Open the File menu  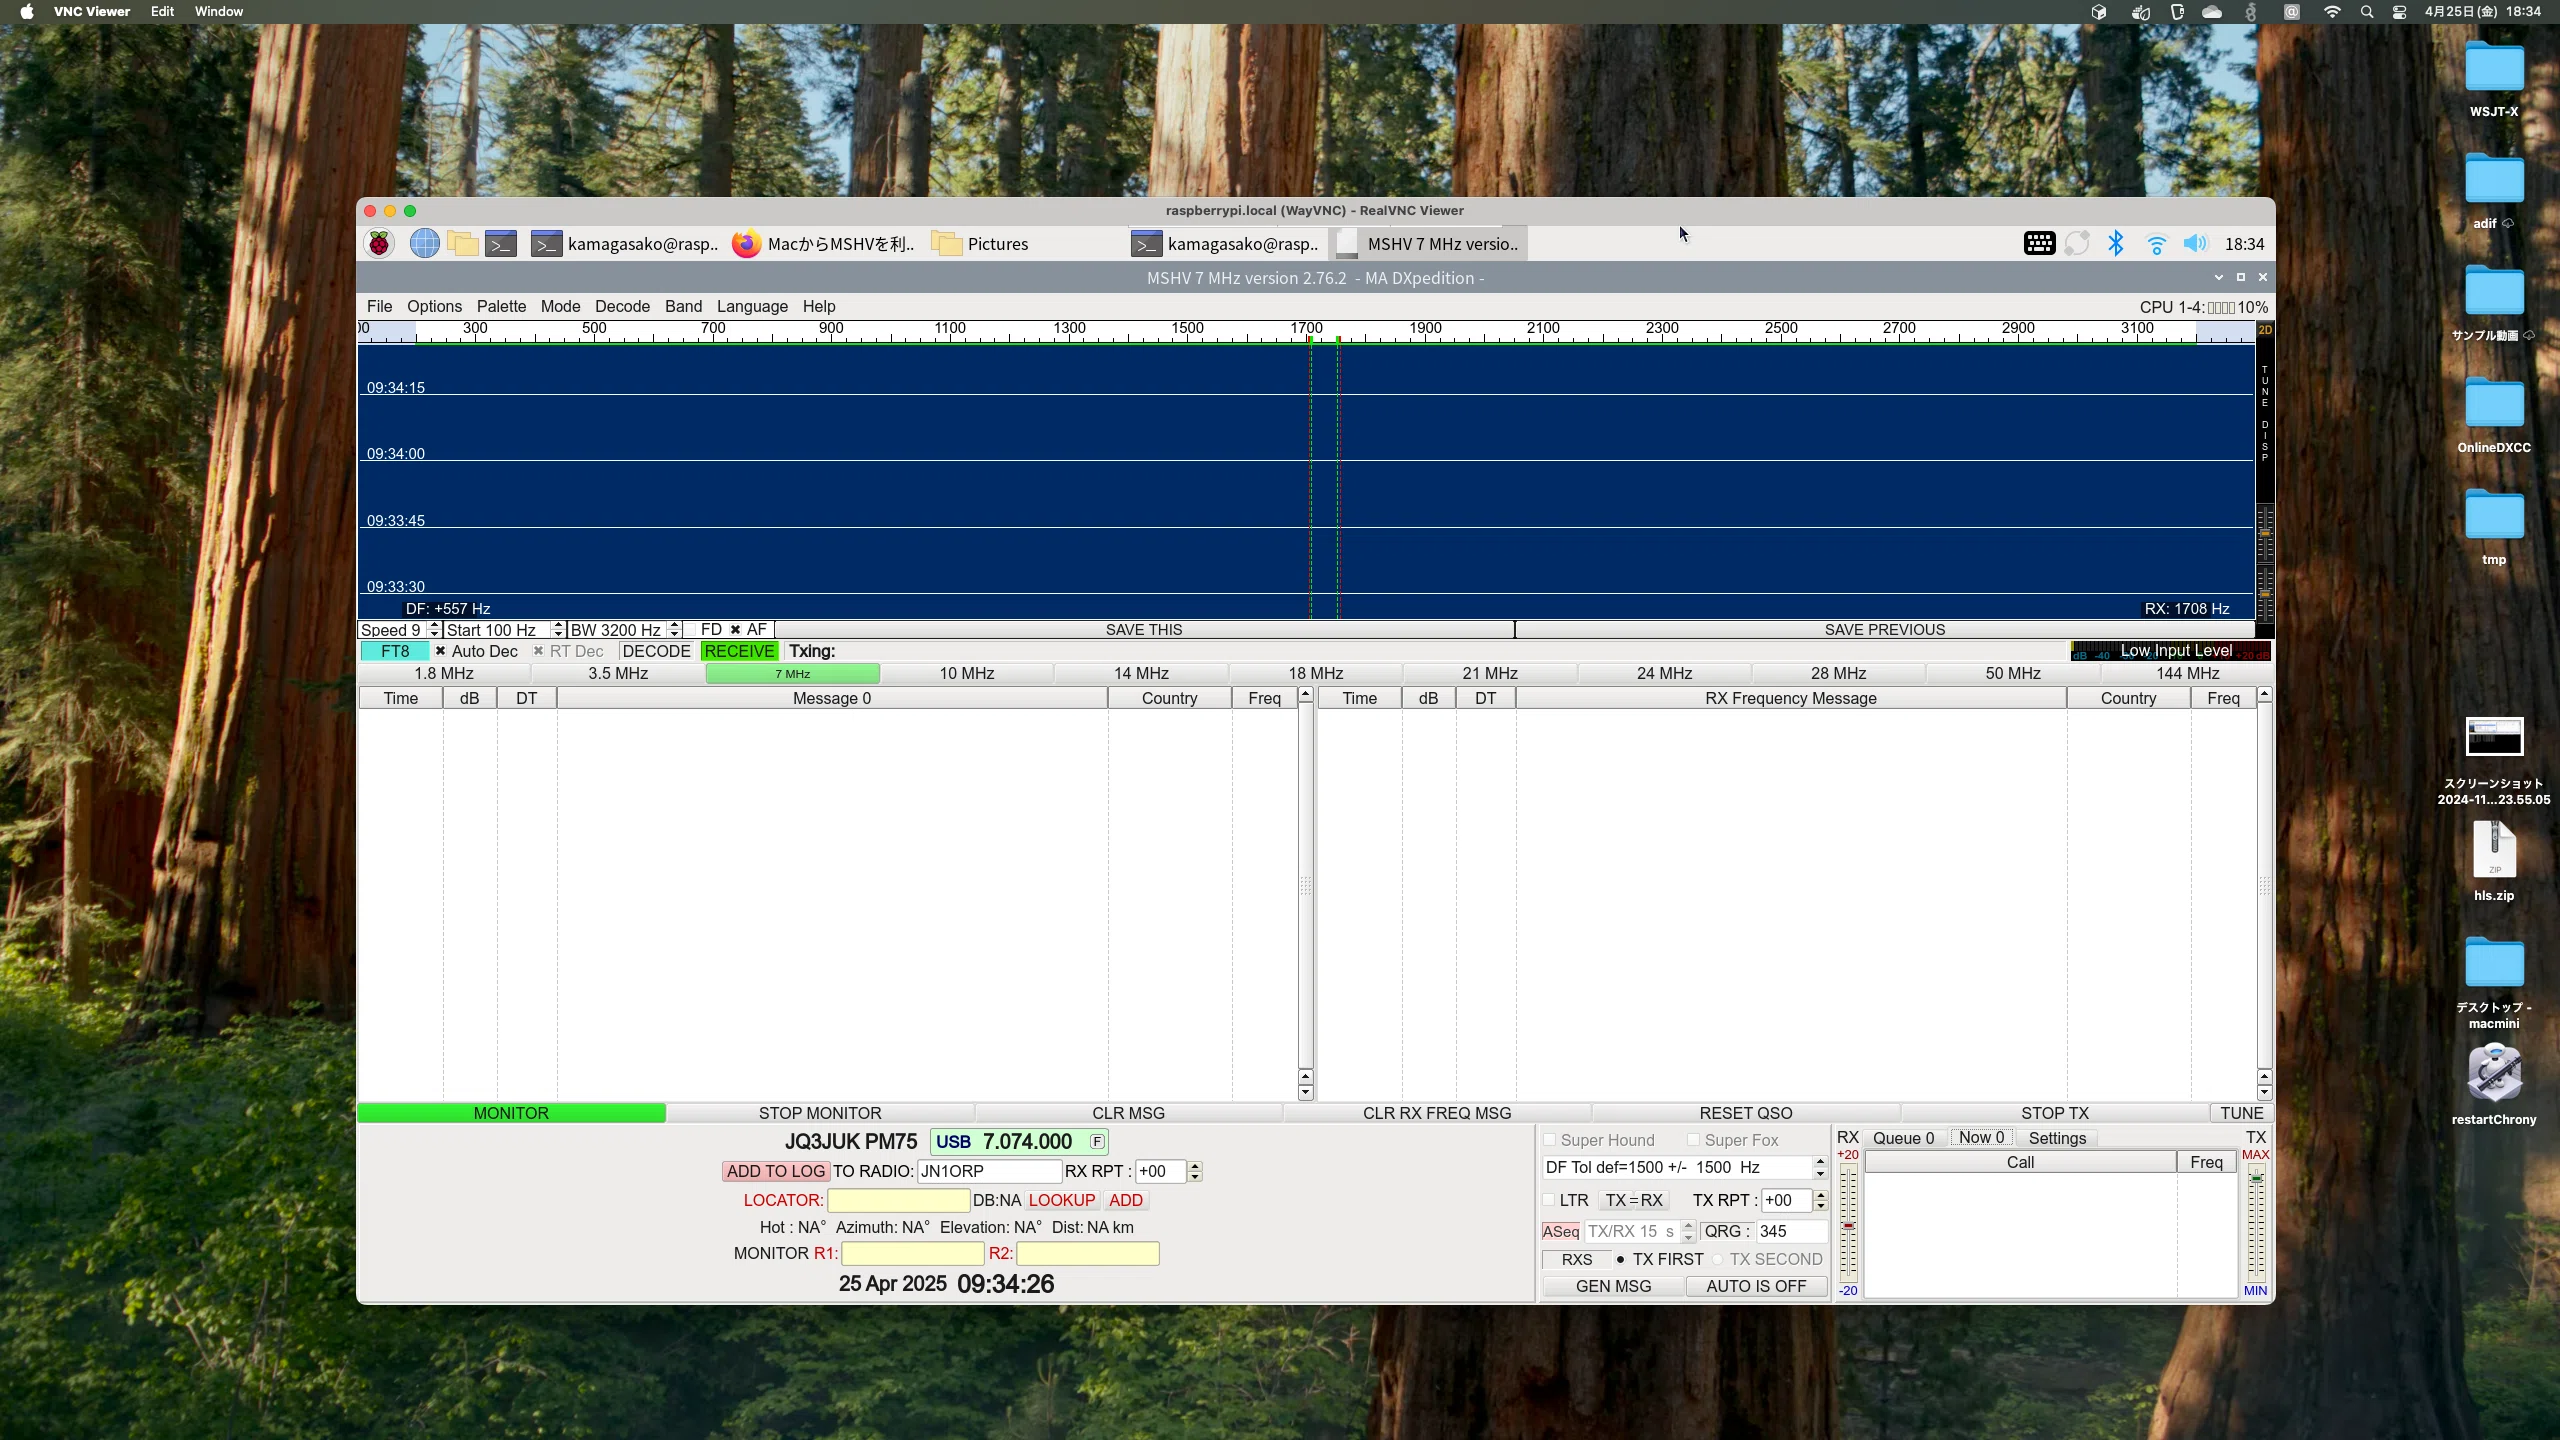click(x=379, y=306)
